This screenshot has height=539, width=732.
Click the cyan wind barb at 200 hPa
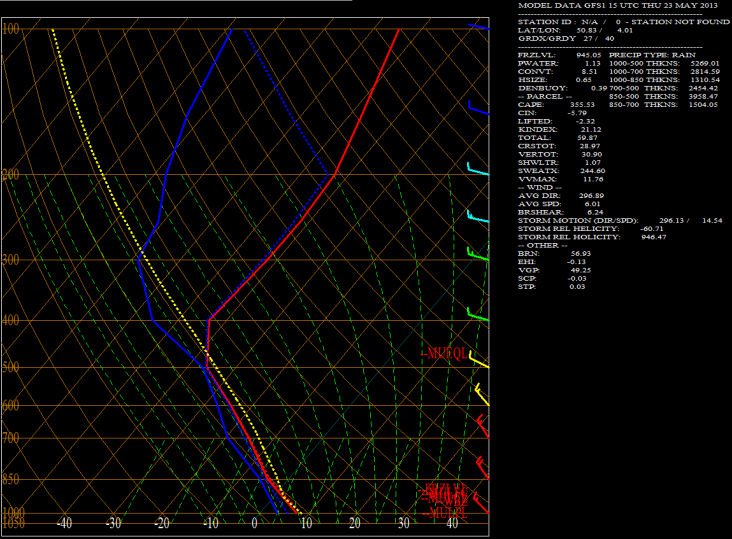click(478, 168)
